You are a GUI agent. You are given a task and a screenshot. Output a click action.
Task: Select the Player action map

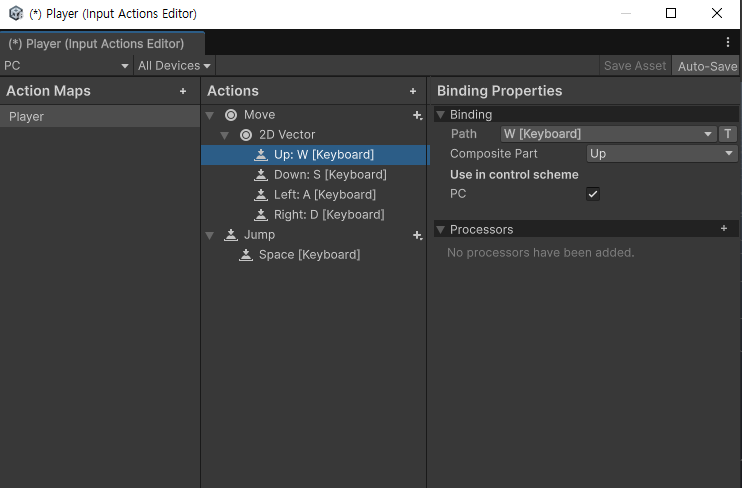click(100, 116)
